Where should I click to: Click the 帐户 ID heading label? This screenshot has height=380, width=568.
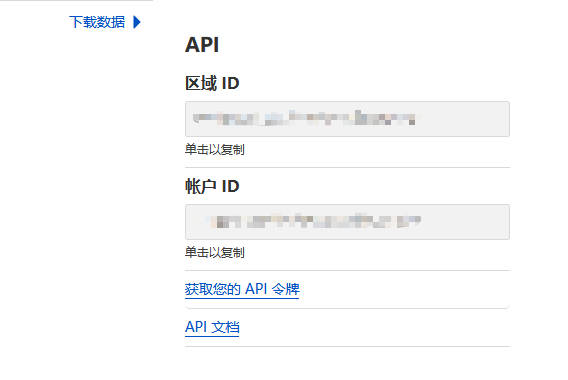point(212,186)
